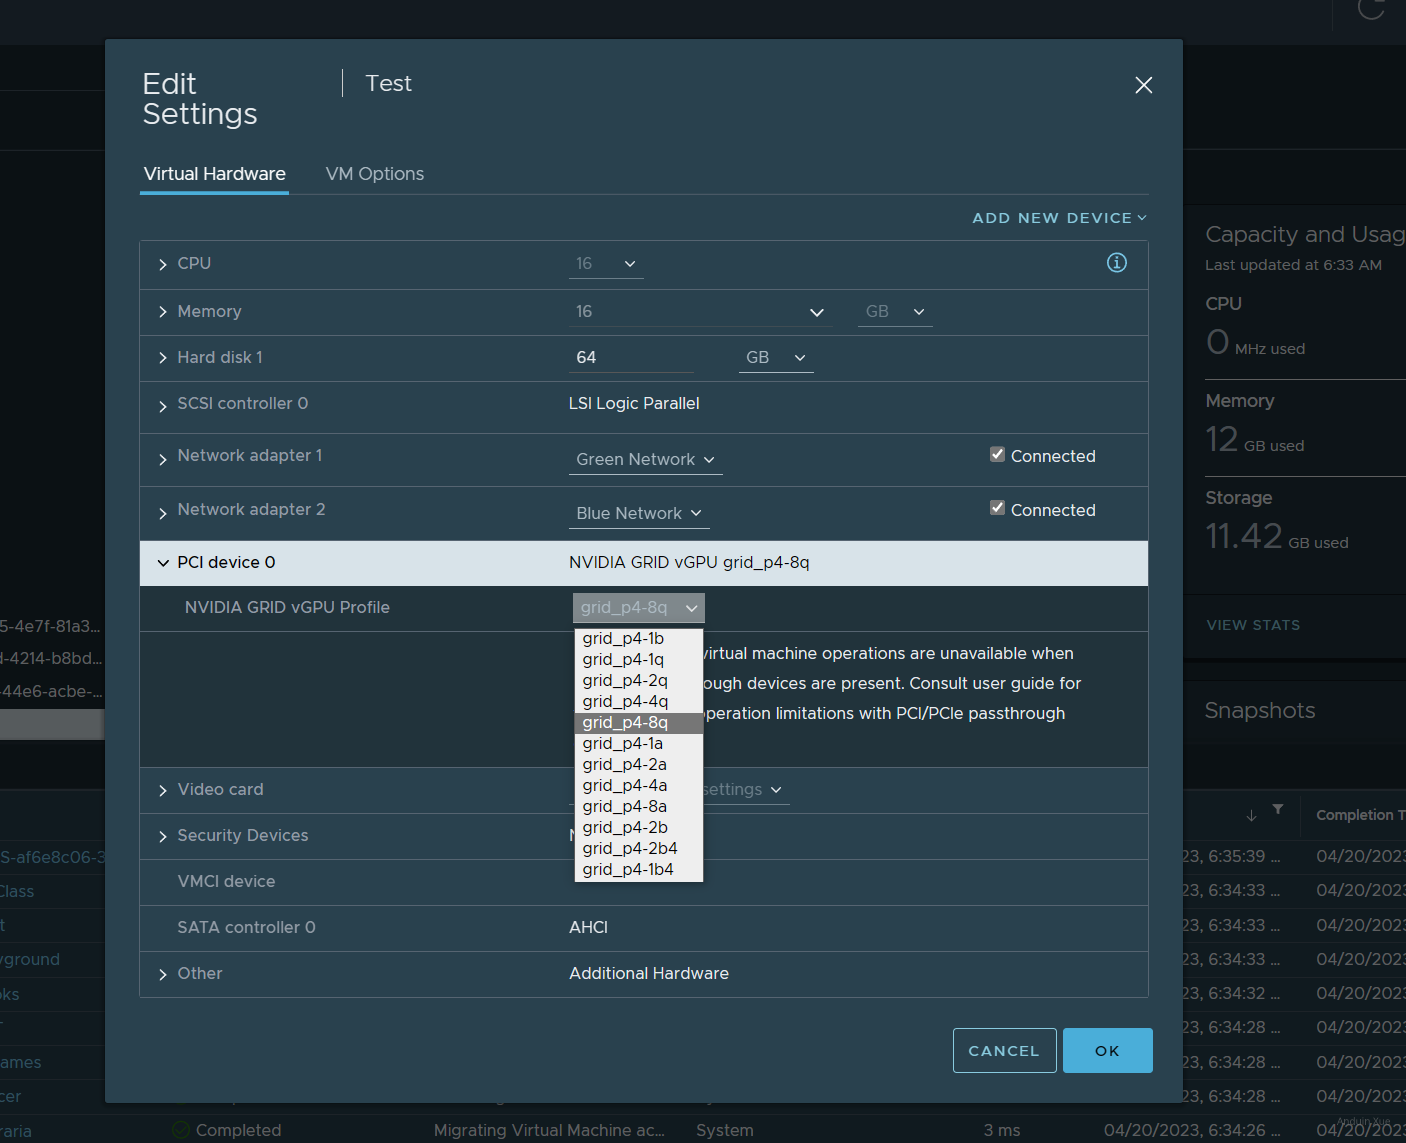This screenshot has width=1406, height=1143.
Task: Select grid_p4-4q from the profile list
Action: click(x=625, y=701)
